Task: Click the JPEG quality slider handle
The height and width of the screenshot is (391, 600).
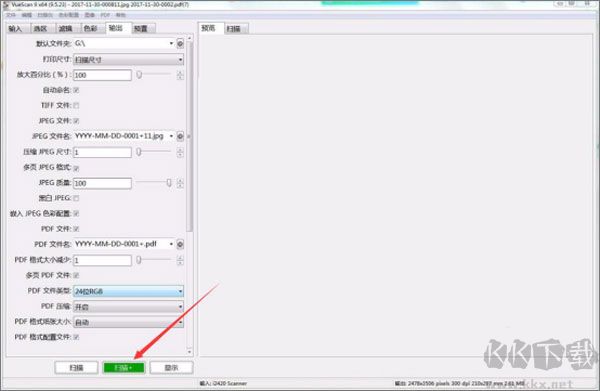Action: [169, 183]
